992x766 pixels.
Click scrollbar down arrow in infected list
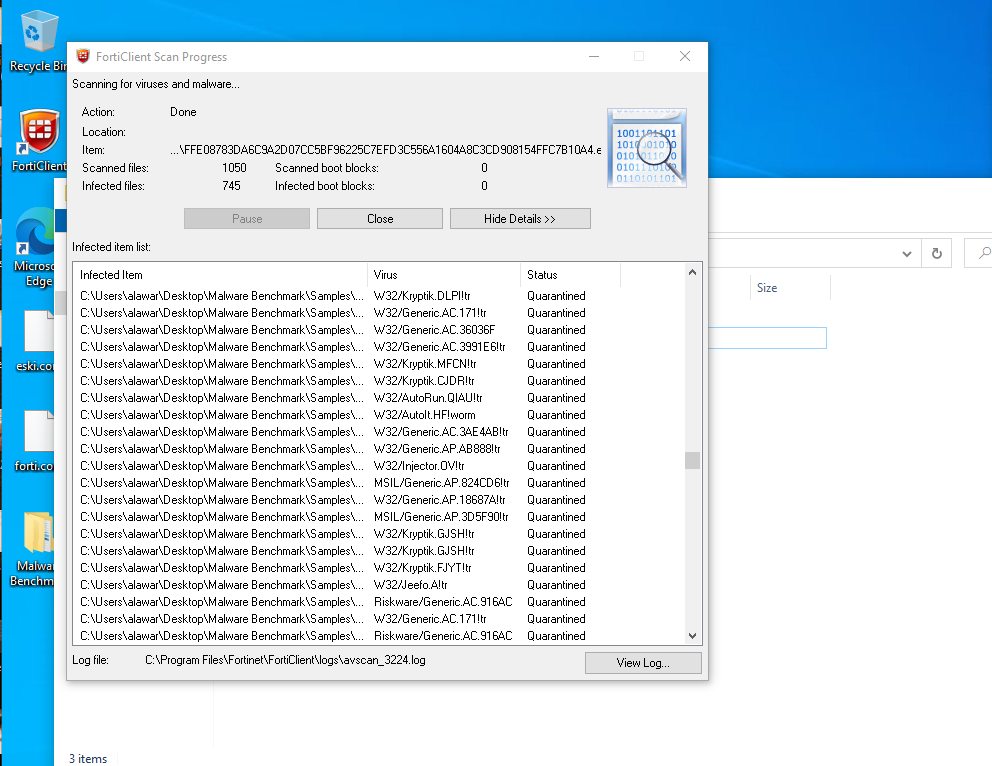(x=692, y=636)
